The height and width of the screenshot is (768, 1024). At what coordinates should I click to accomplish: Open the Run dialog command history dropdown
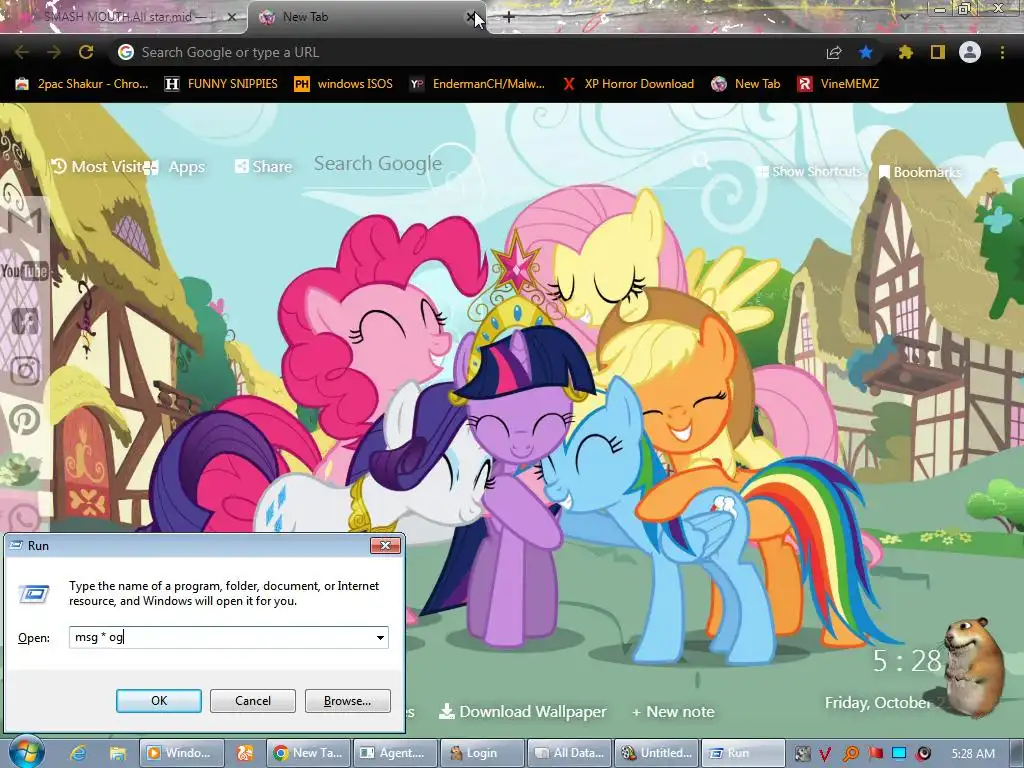[380, 637]
